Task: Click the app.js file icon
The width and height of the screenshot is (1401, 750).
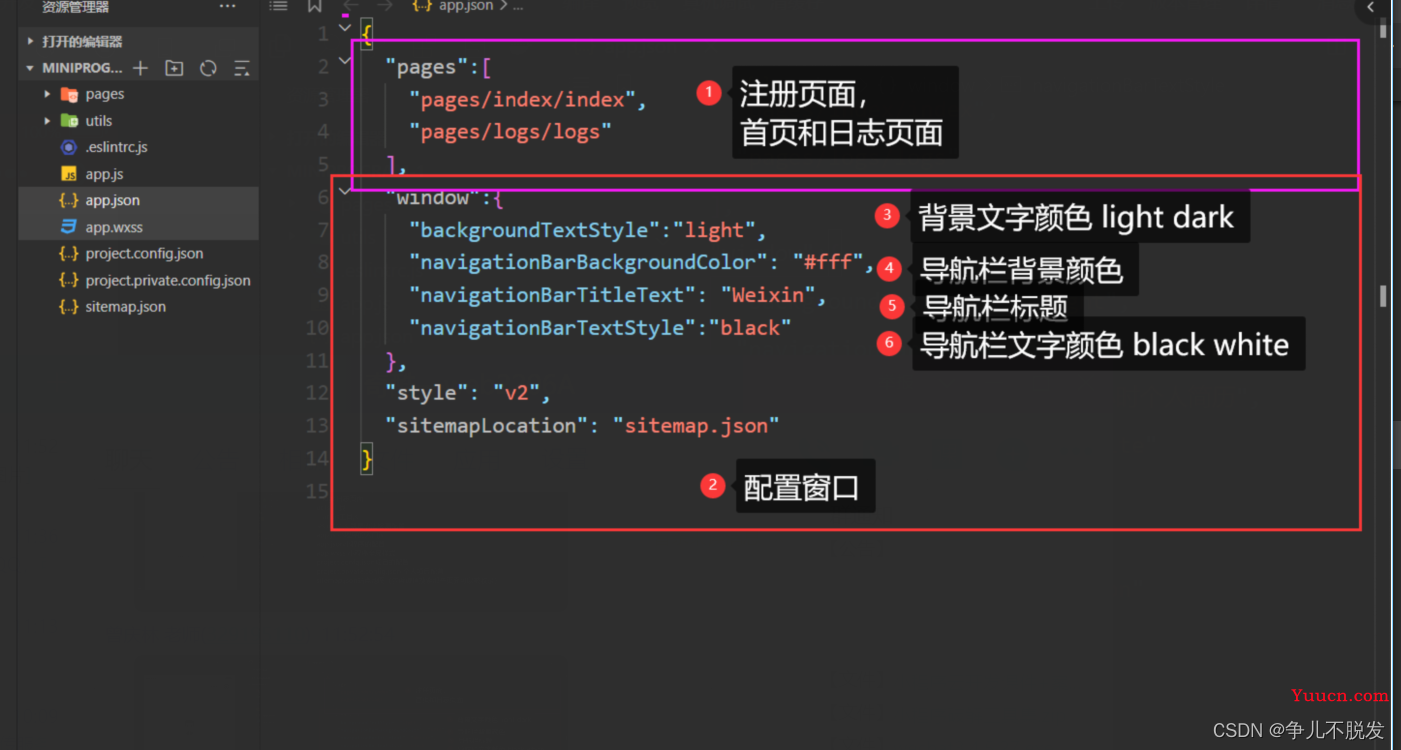Action: coord(69,174)
